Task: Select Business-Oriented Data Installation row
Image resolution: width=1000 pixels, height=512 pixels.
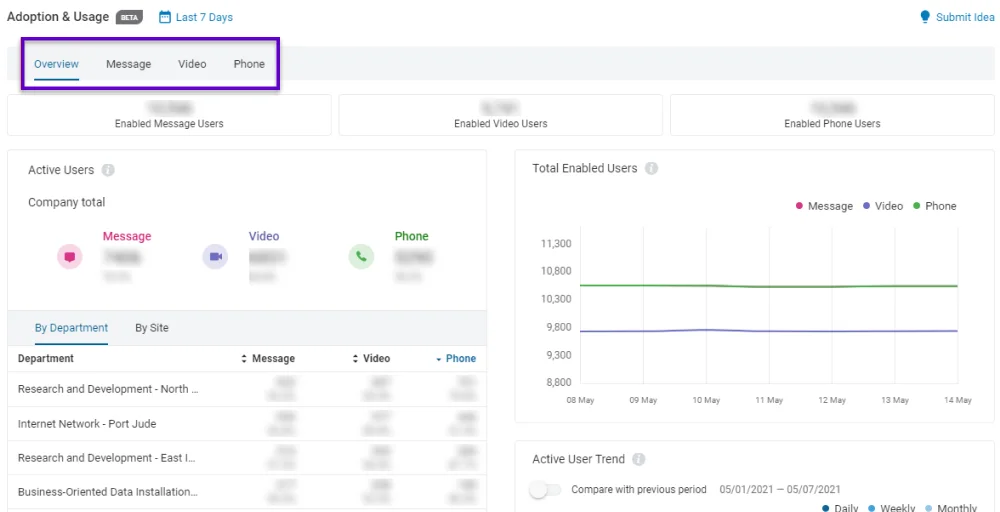Action: coord(247,492)
